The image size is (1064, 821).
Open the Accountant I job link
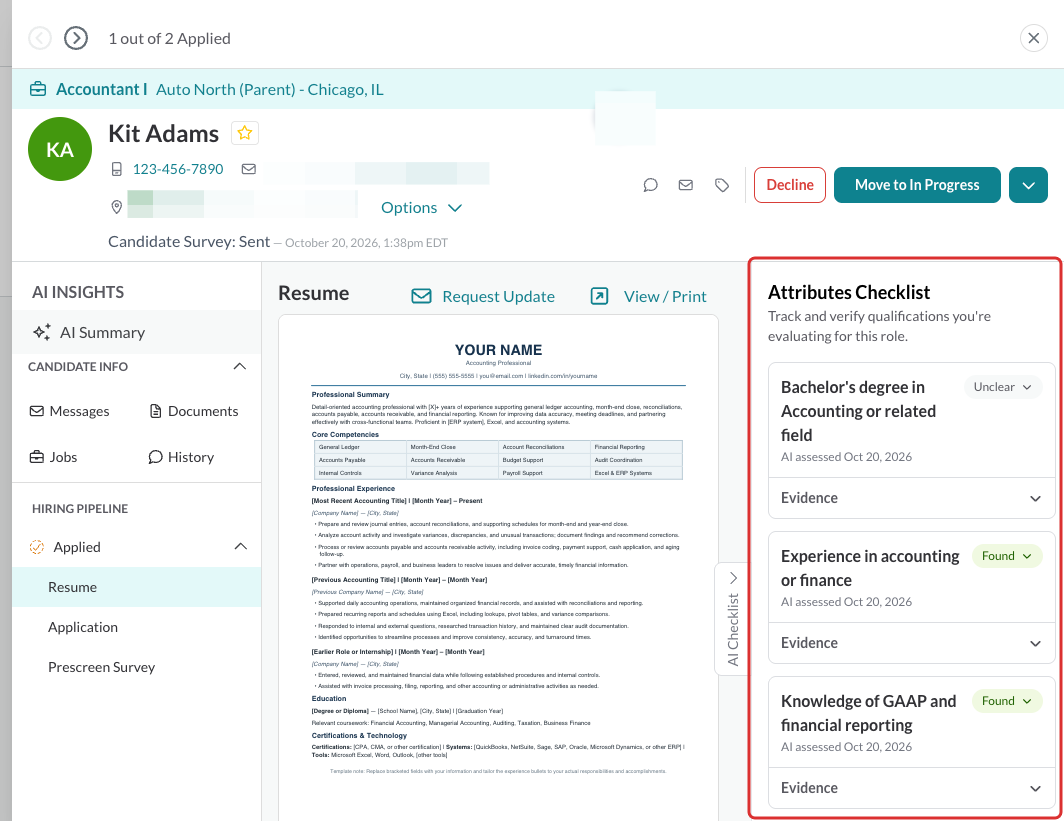[x=101, y=90]
